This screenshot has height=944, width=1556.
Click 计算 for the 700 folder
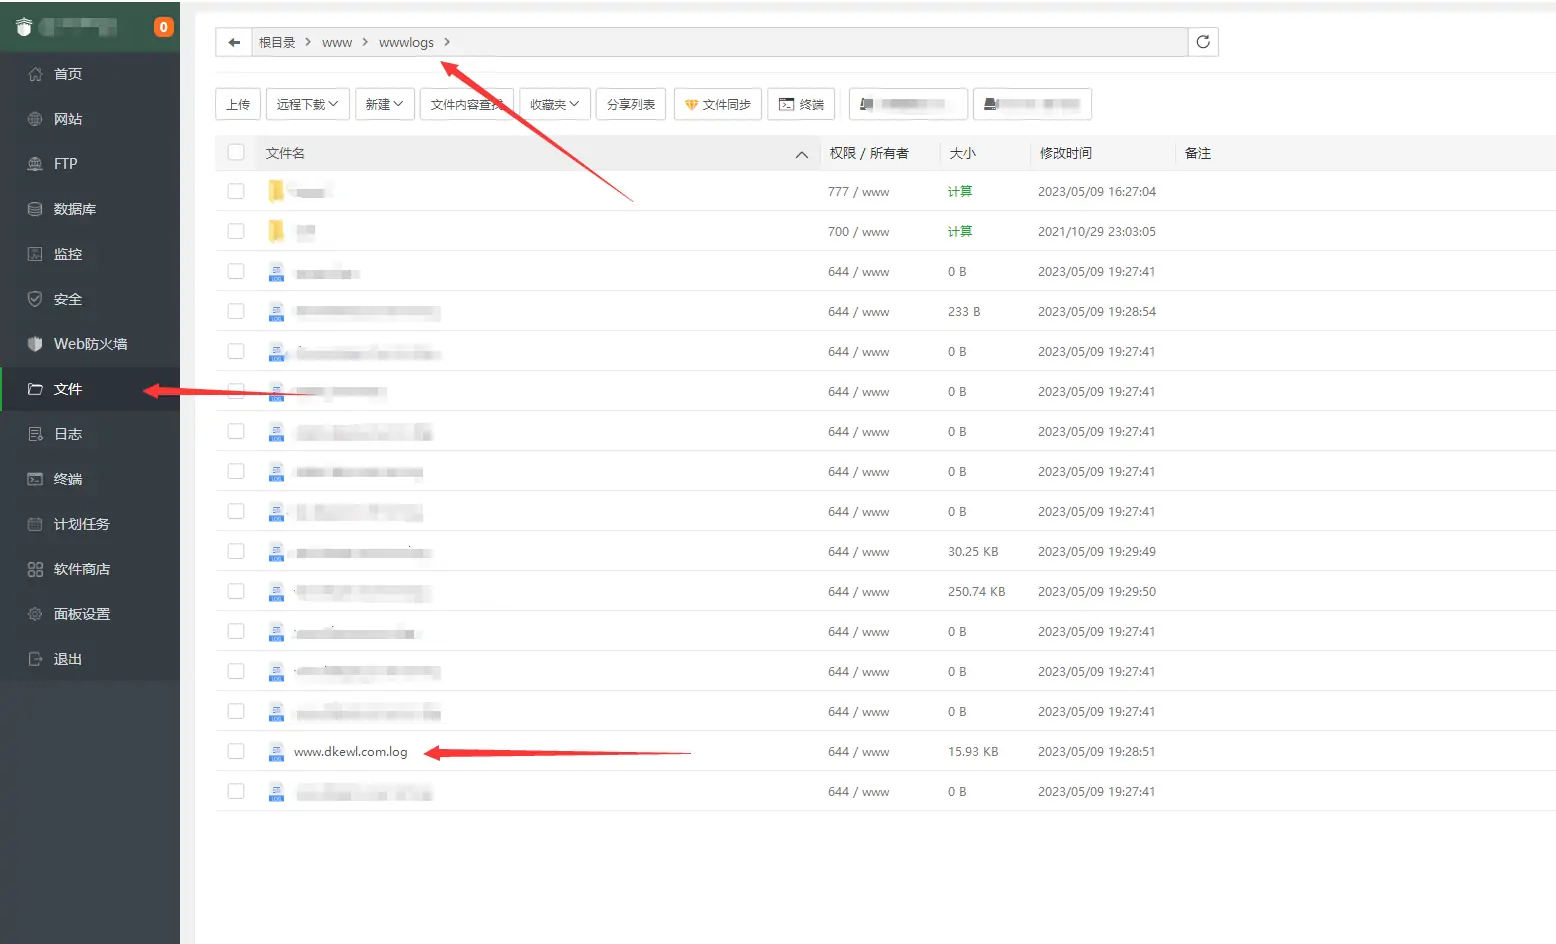(x=960, y=231)
